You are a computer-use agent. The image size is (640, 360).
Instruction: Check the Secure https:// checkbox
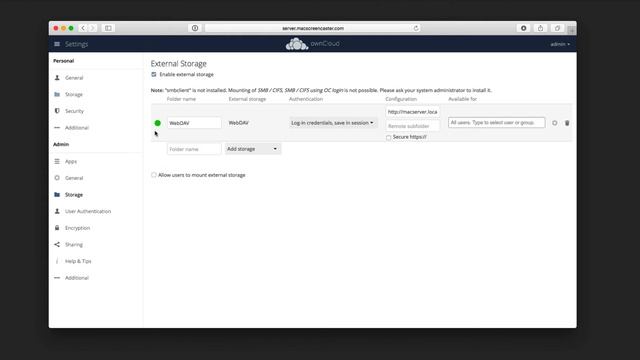point(389,138)
